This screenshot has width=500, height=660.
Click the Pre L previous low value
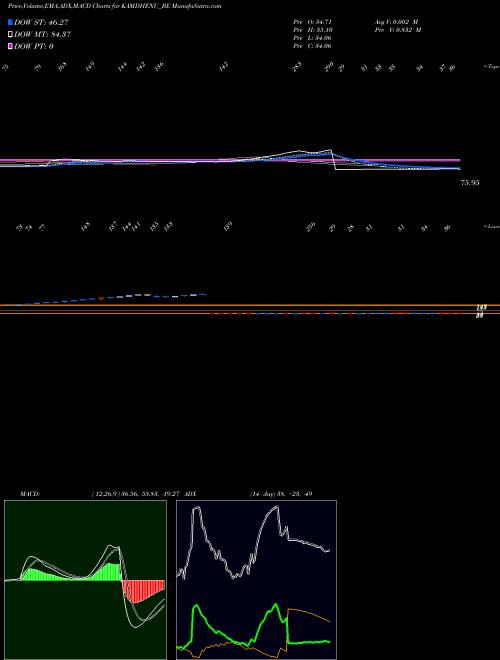pos(313,38)
